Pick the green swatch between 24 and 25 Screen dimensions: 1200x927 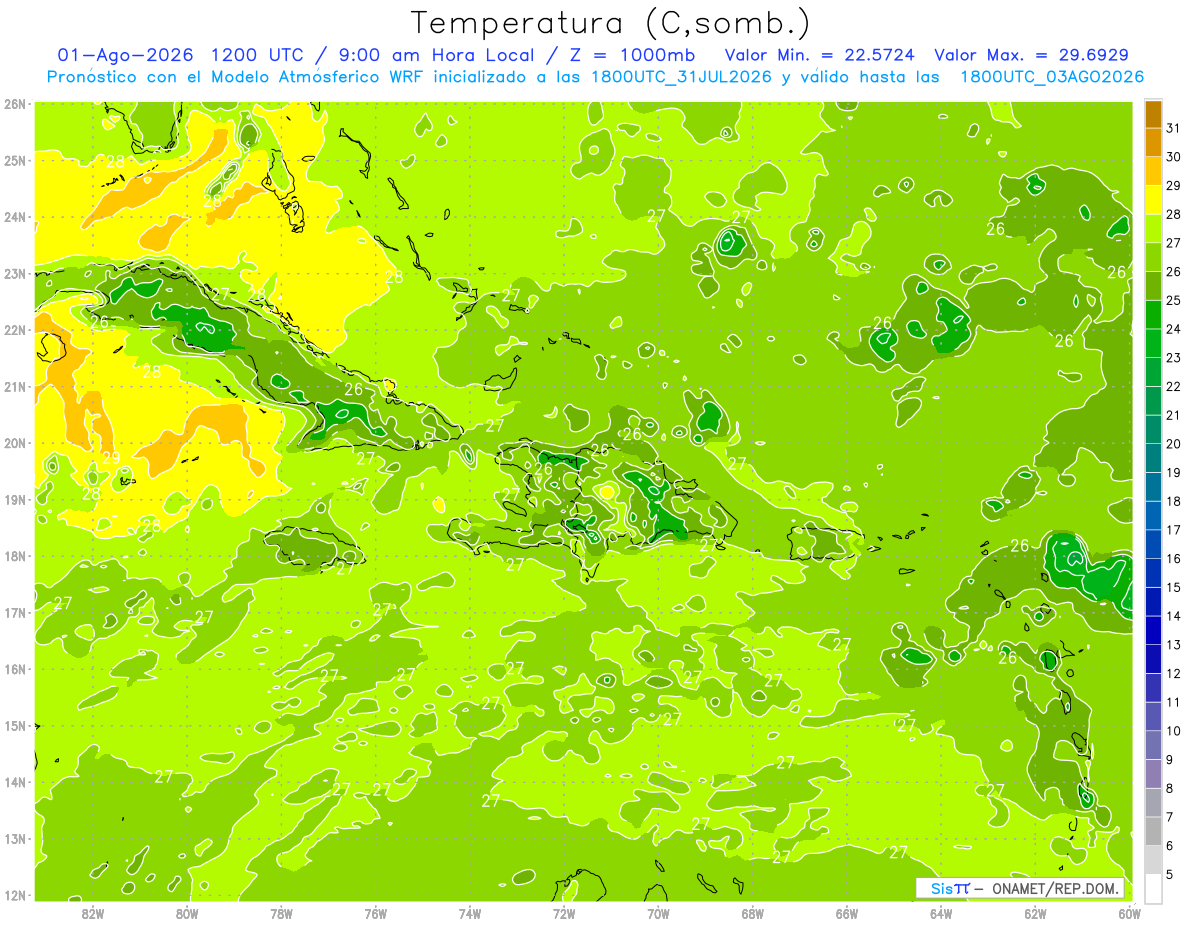(1153, 315)
